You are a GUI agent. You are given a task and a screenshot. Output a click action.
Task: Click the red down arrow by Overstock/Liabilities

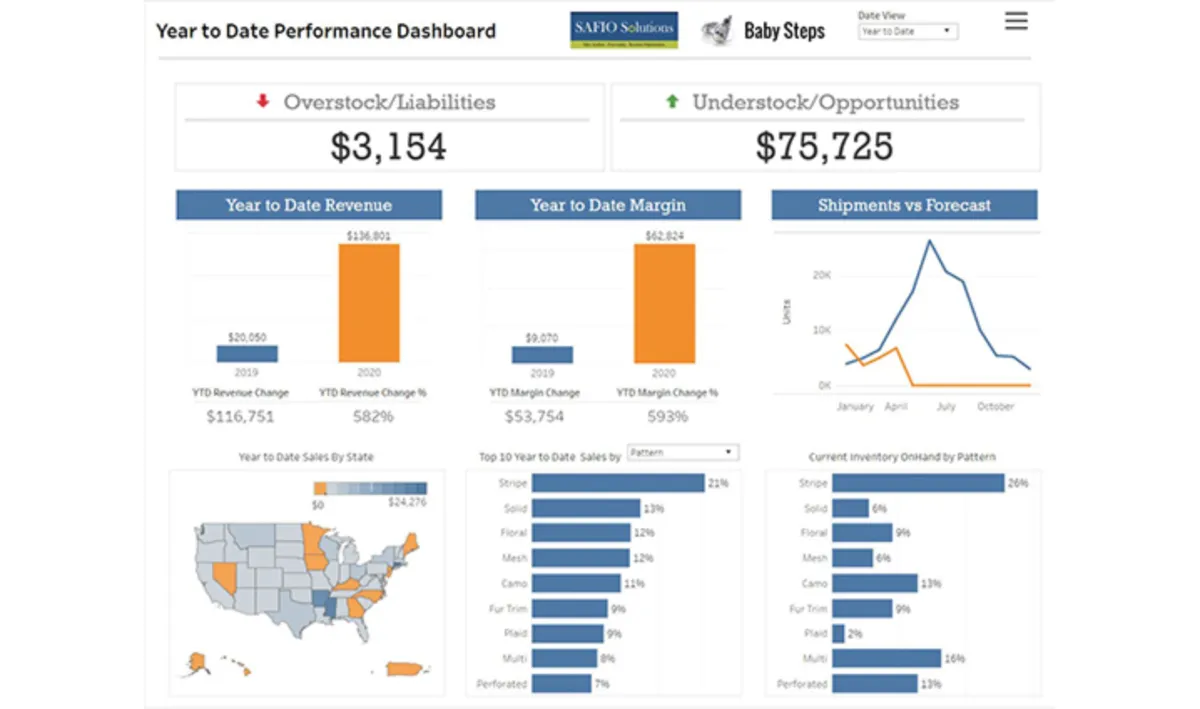coord(263,101)
